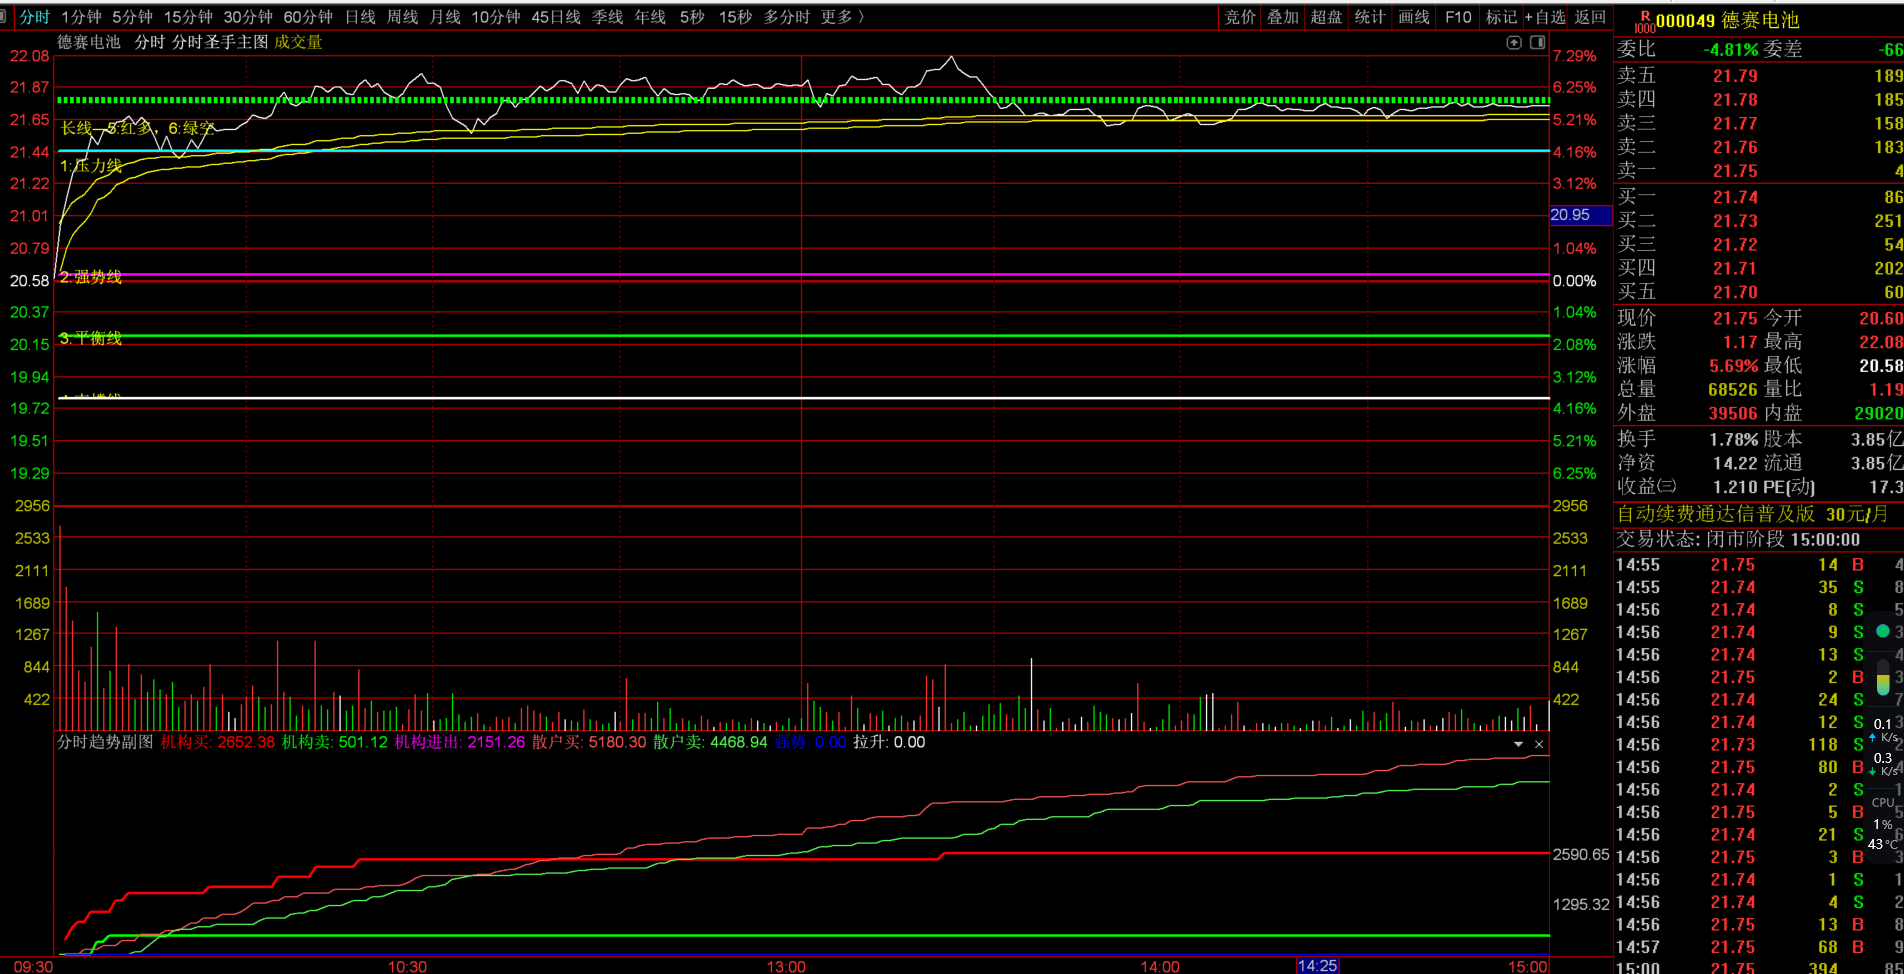Image resolution: width=1904 pixels, height=974 pixels.
Task: Add stock via +自选 button
Action: click(1546, 17)
